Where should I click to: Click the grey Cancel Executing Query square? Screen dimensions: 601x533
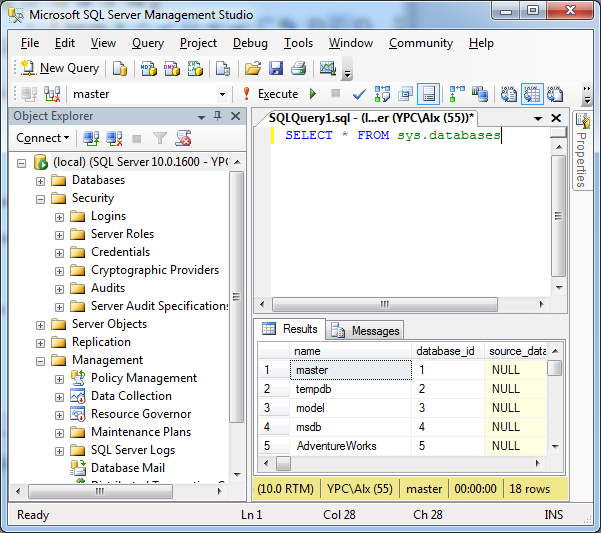click(335, 93)
